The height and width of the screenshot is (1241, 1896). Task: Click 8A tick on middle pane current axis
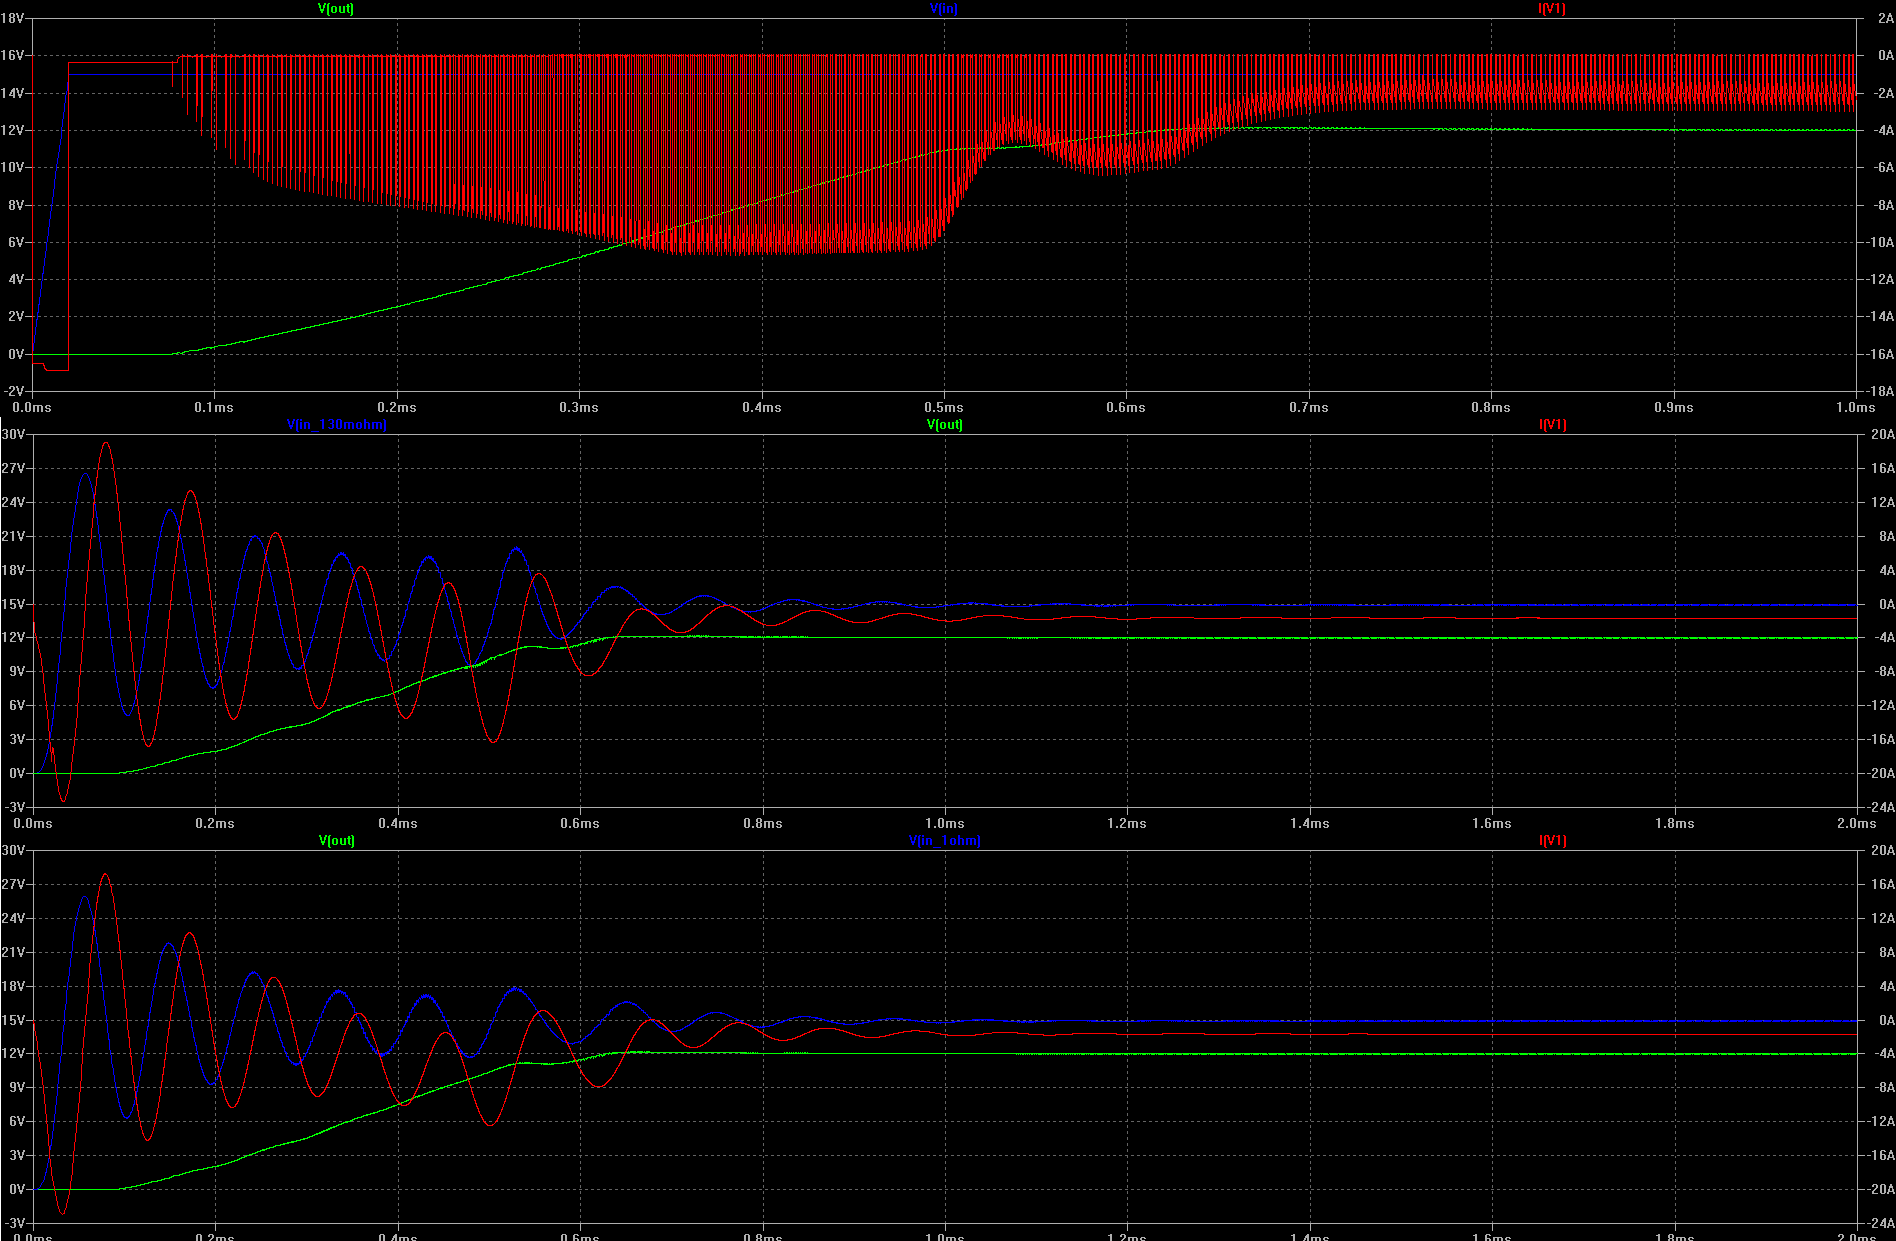pyautogui.click(x=1884, y=537)
